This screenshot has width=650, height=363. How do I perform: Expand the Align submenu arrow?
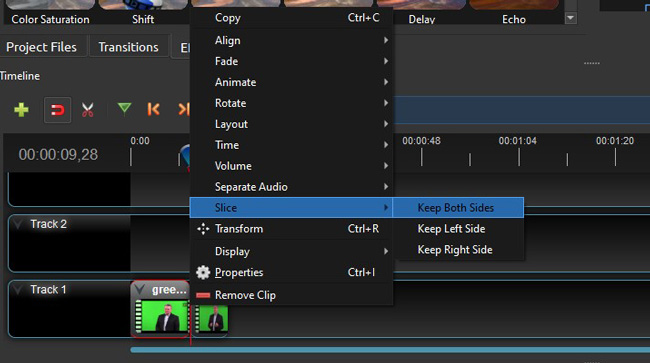tap(386, 40)
